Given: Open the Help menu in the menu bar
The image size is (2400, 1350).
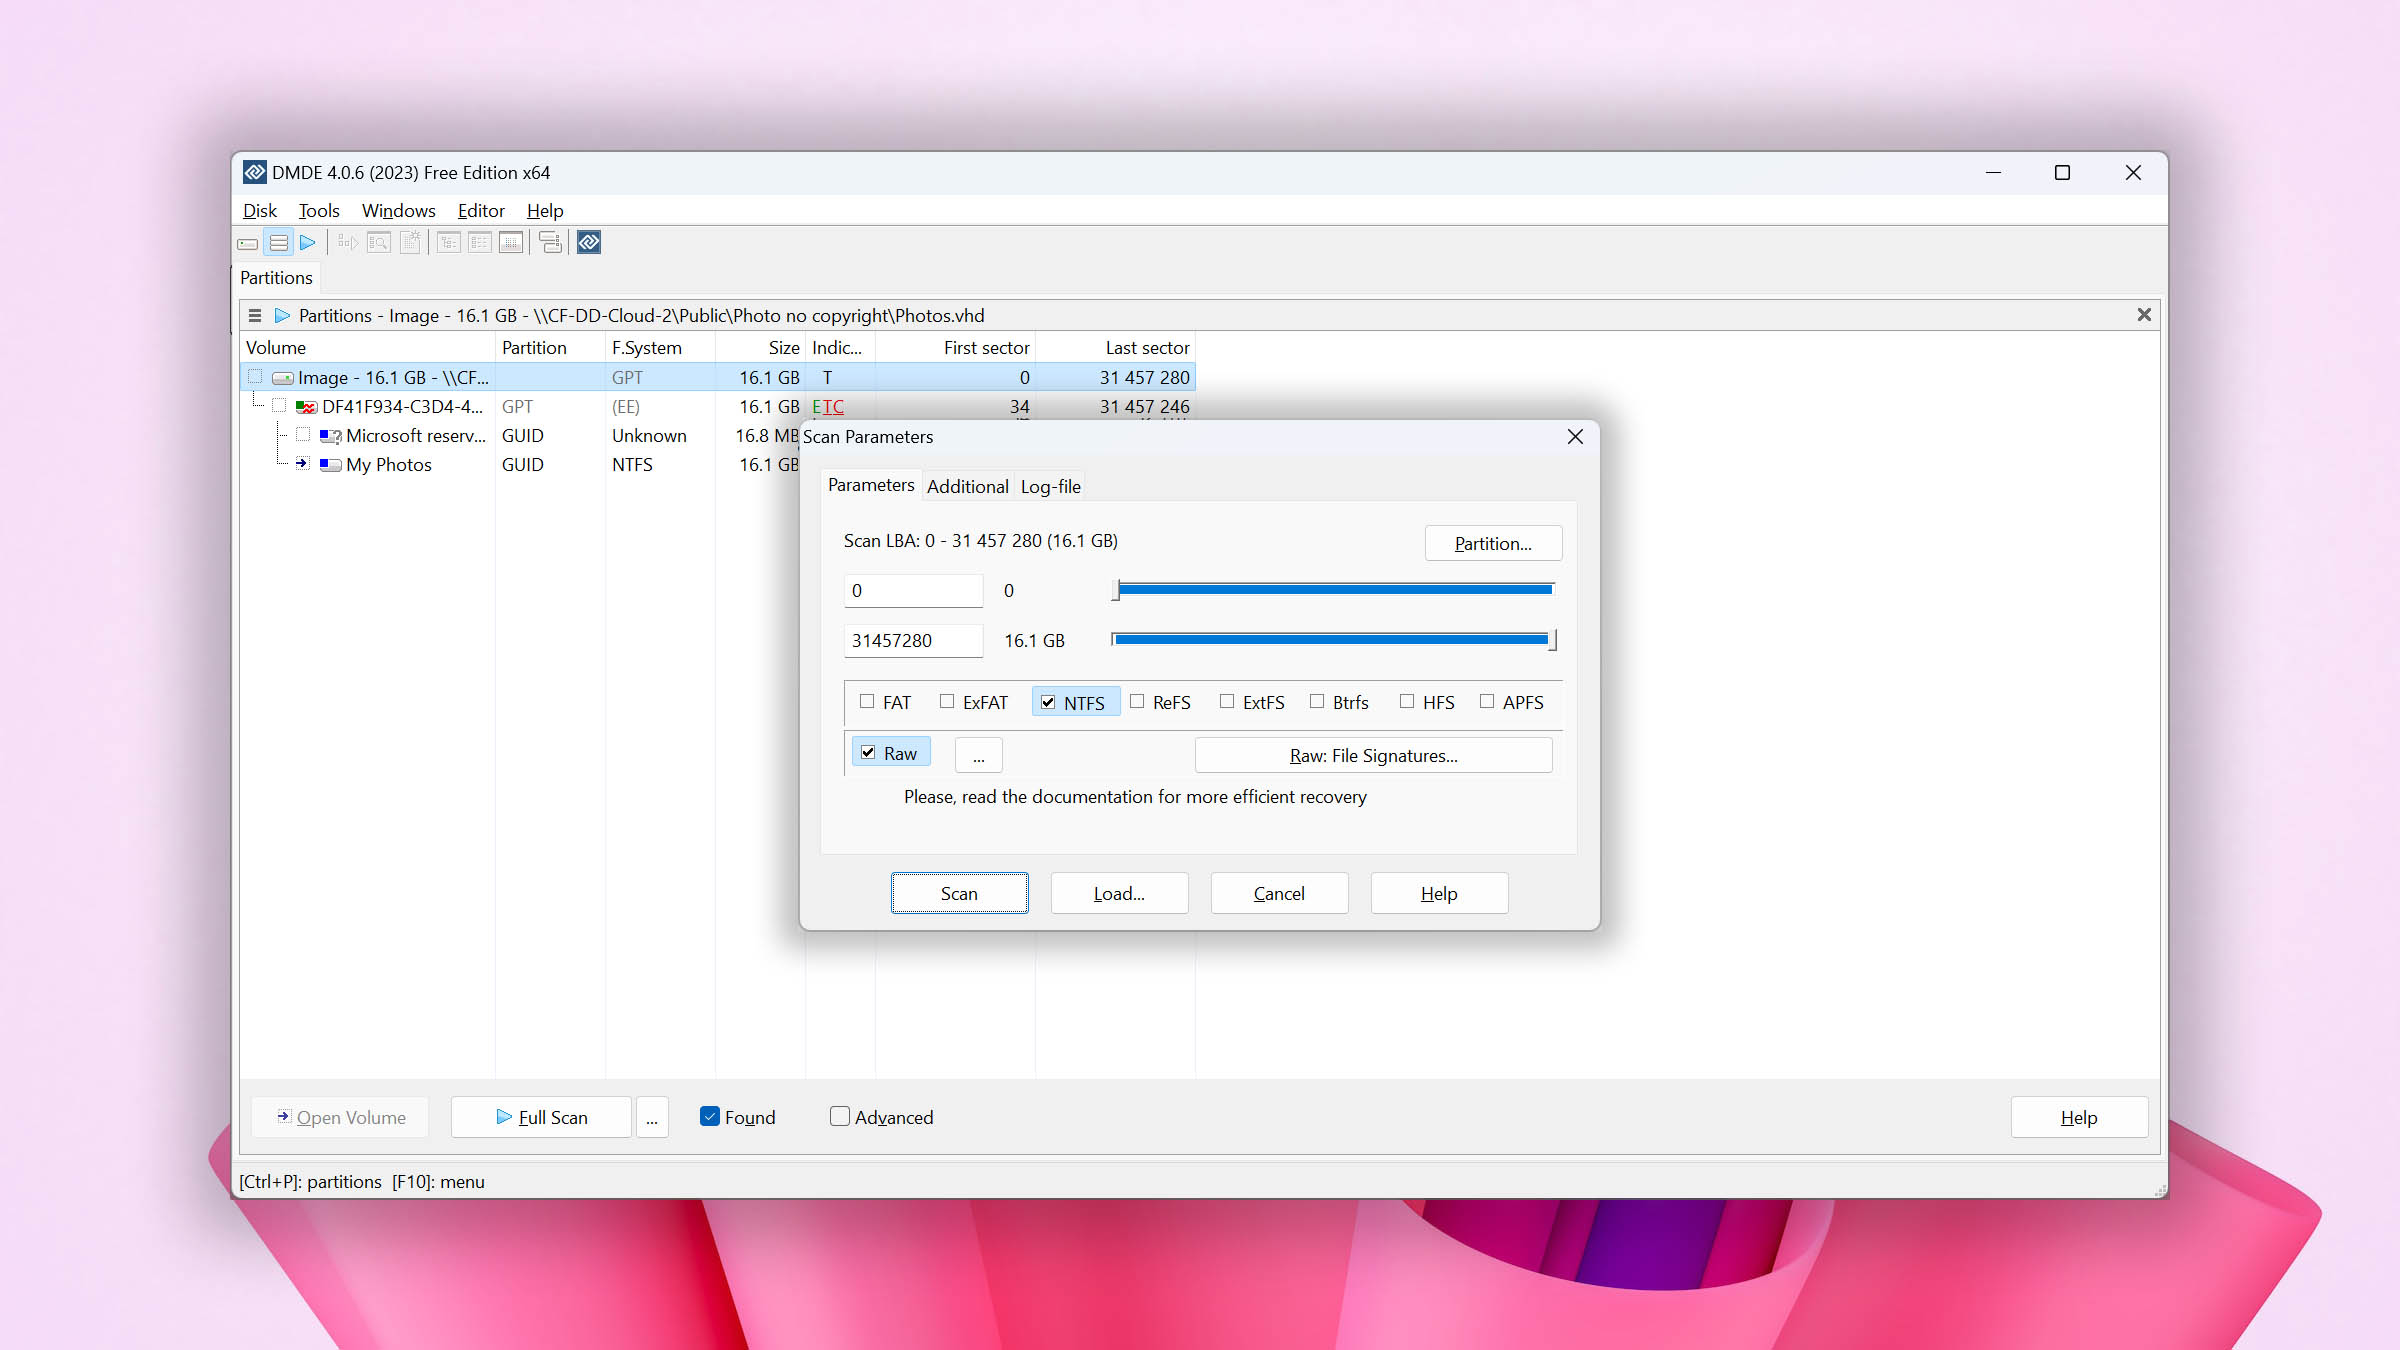Looking at the screenshot, I should [x=545, y=211].
